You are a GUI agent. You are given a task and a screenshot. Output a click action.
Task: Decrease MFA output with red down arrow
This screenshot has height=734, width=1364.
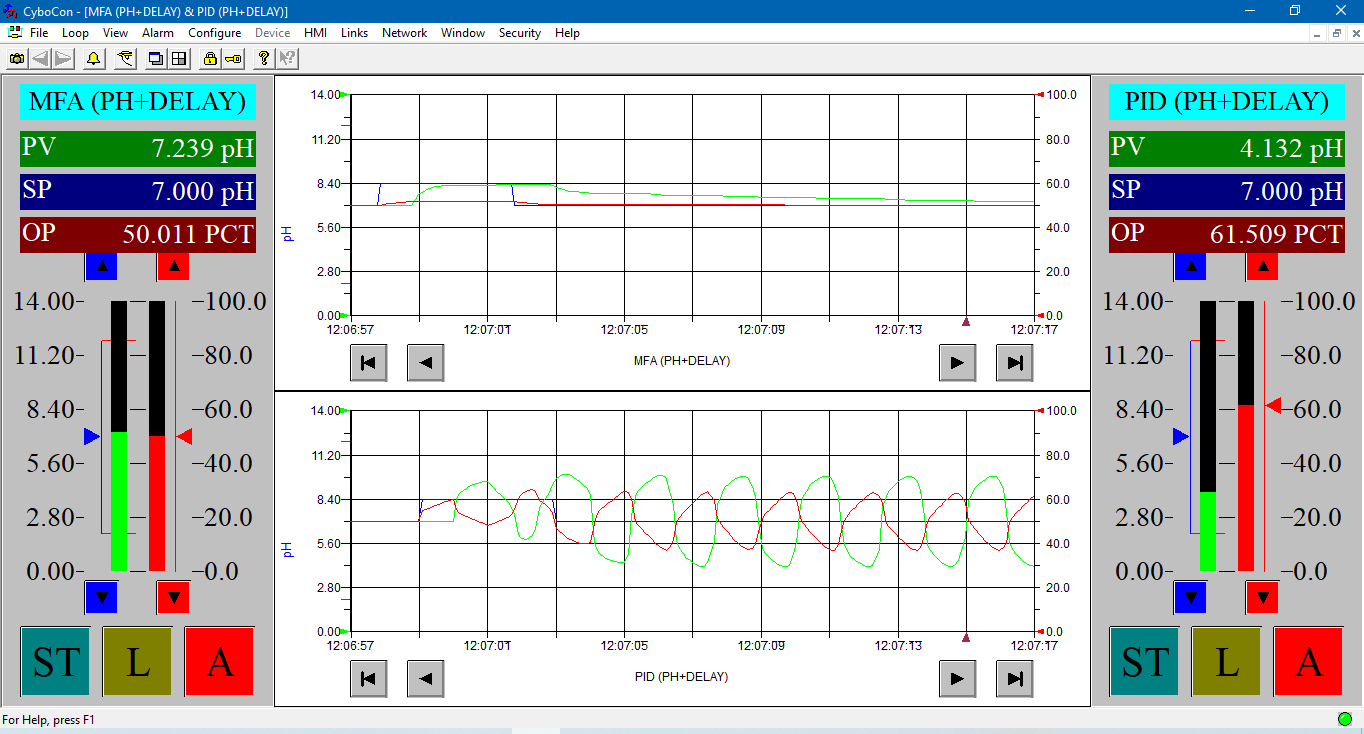point(173,597)
